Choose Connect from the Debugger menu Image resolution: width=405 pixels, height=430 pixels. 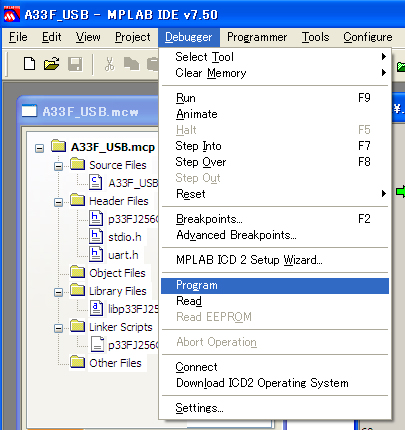(275, 367)
